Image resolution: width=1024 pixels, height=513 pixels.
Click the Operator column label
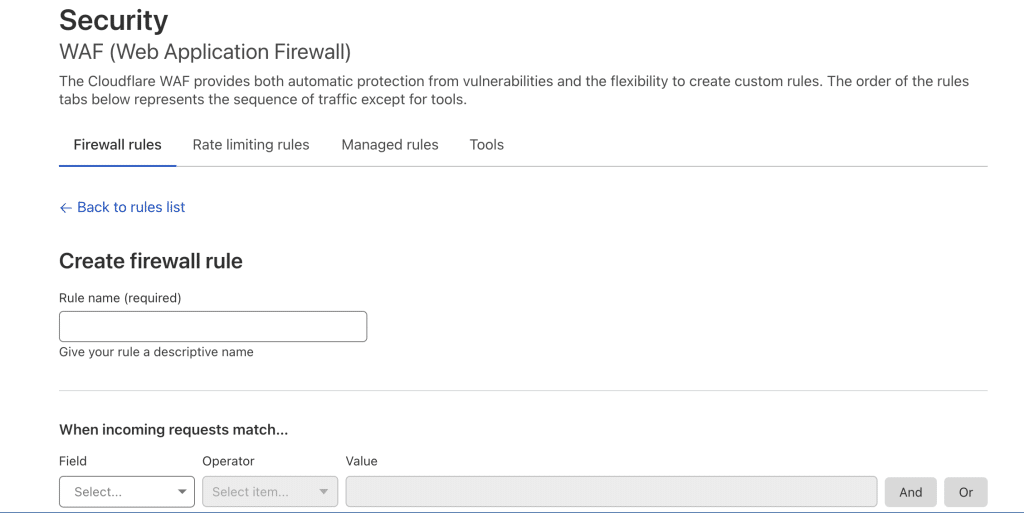tap(228, 461)
